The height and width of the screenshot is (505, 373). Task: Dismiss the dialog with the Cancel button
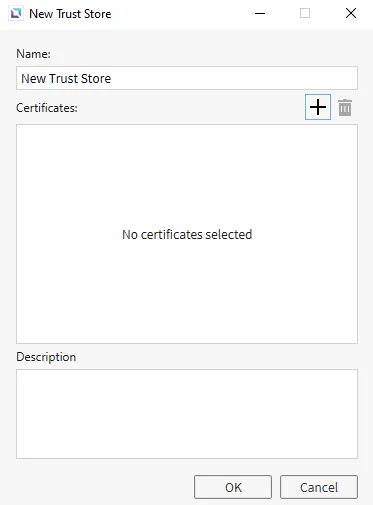tap(319, 487)
